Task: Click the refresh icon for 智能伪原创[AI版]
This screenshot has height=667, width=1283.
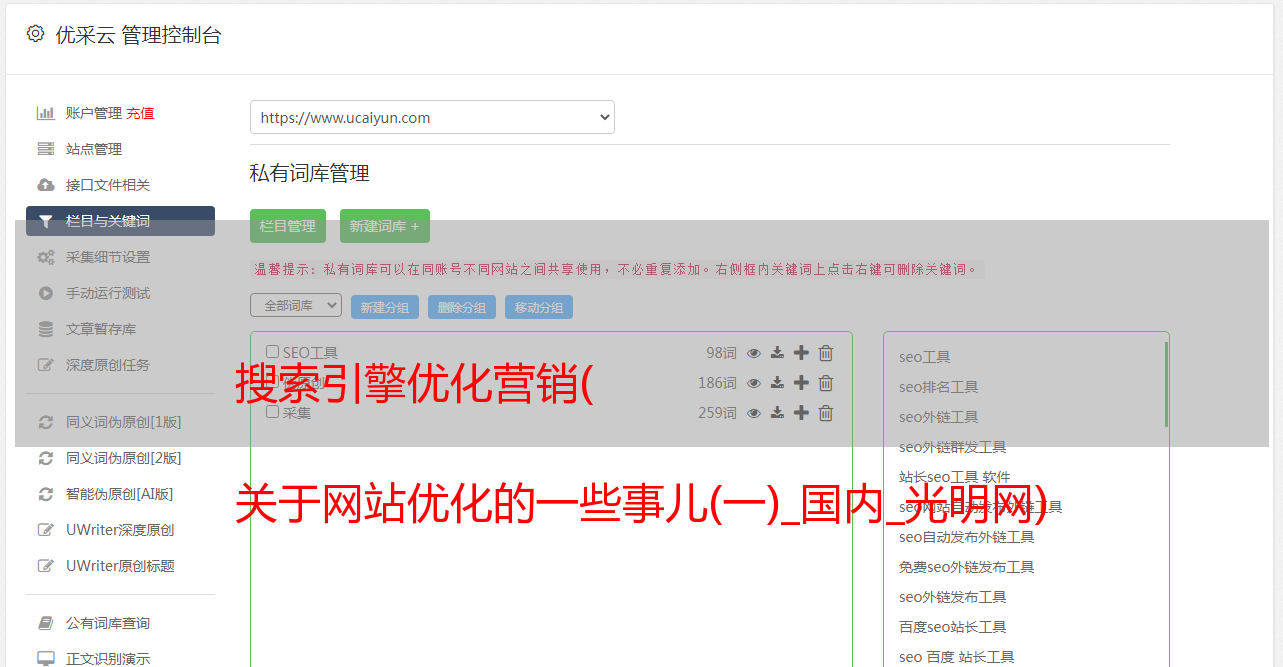Action: (46, 494)
